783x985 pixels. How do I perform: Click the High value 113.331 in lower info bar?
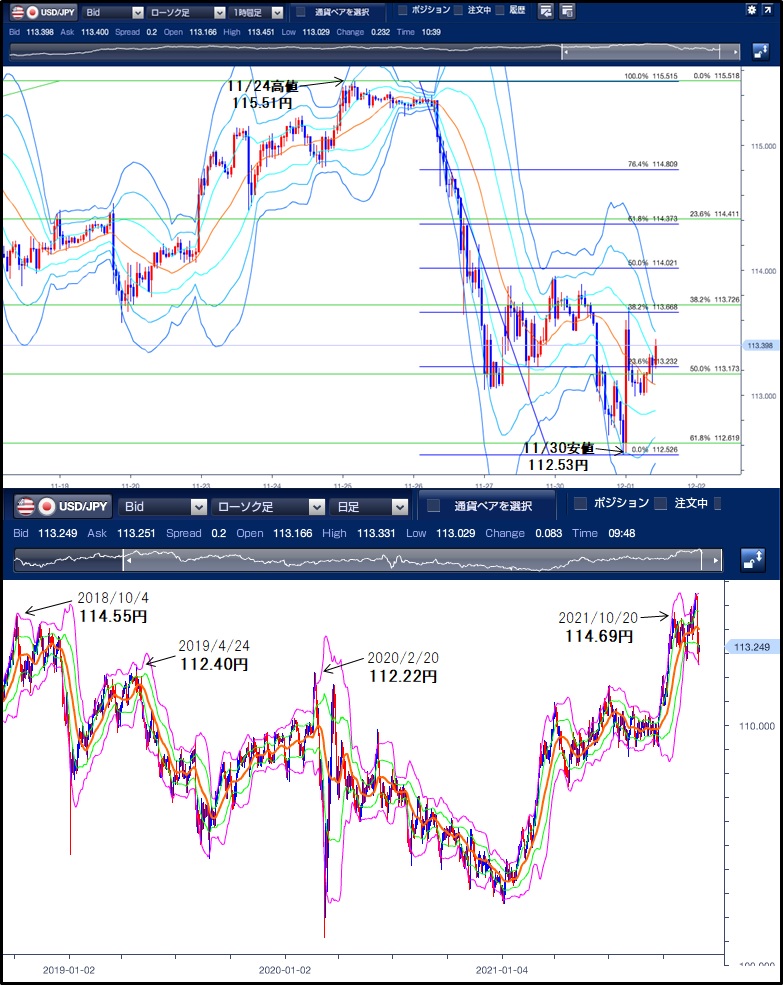pyautogui.click(x=376, y=533)
